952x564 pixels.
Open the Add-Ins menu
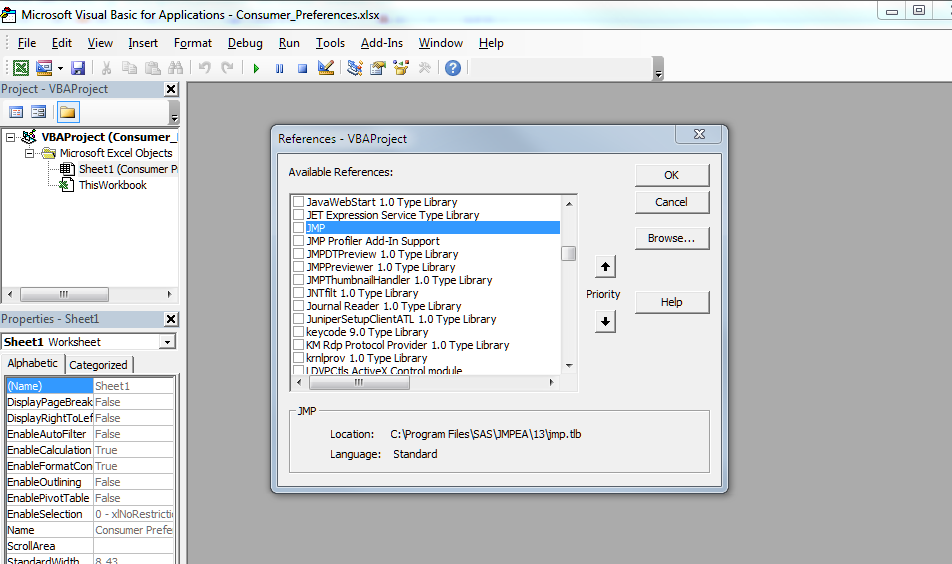[382, 43]
